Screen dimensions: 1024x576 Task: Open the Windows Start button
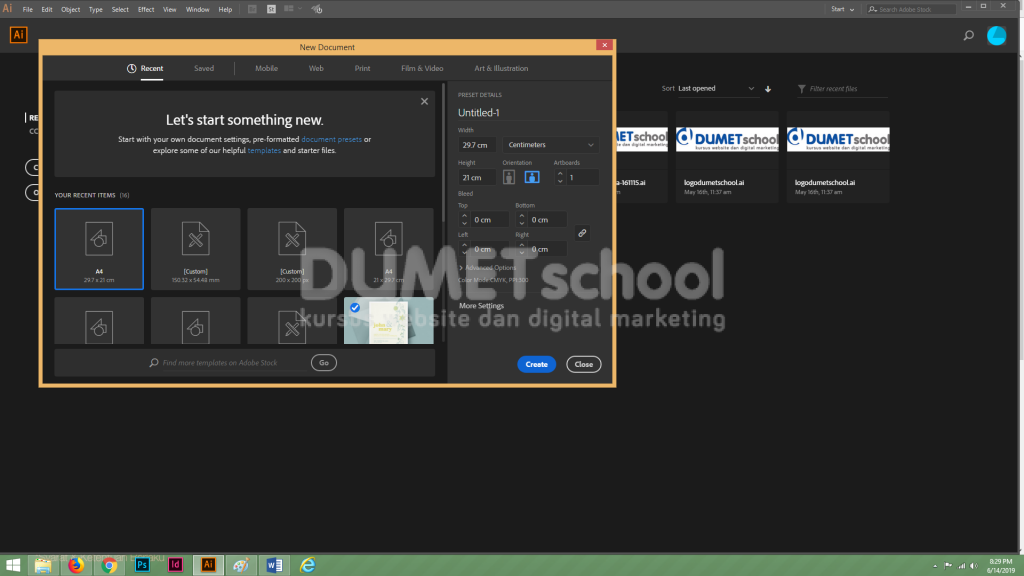pyautogui.click(x=12, y=565)
